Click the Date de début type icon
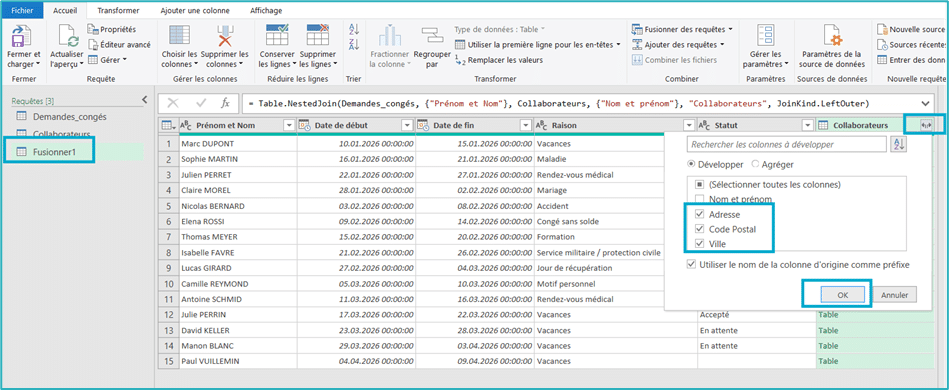949x390 pixels. pos(305,125)
